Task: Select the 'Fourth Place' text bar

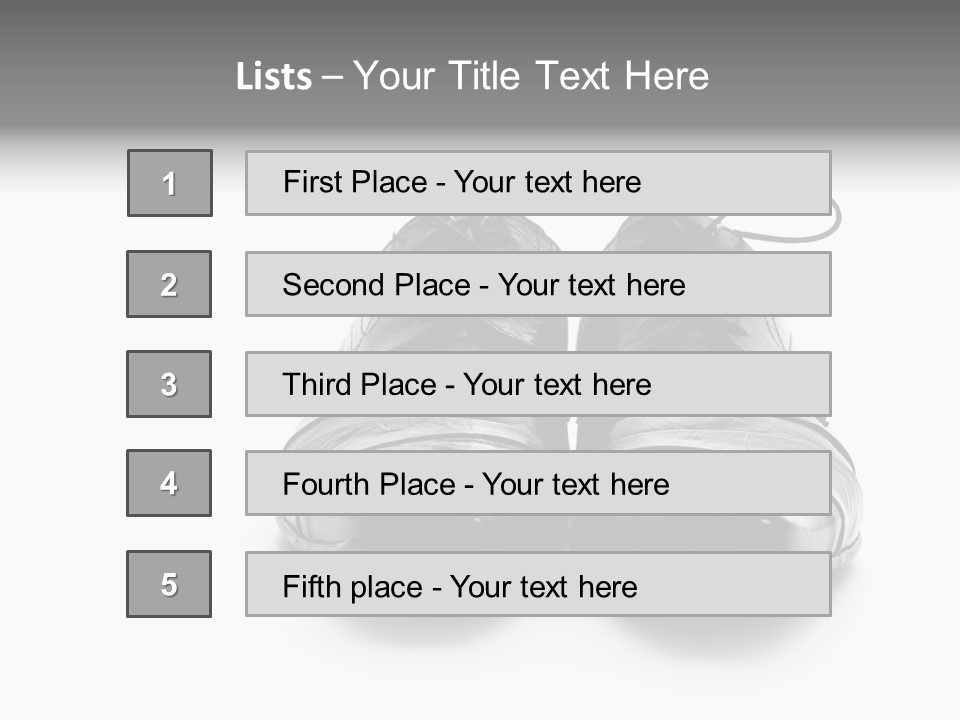Action: (x=538, y=484)
